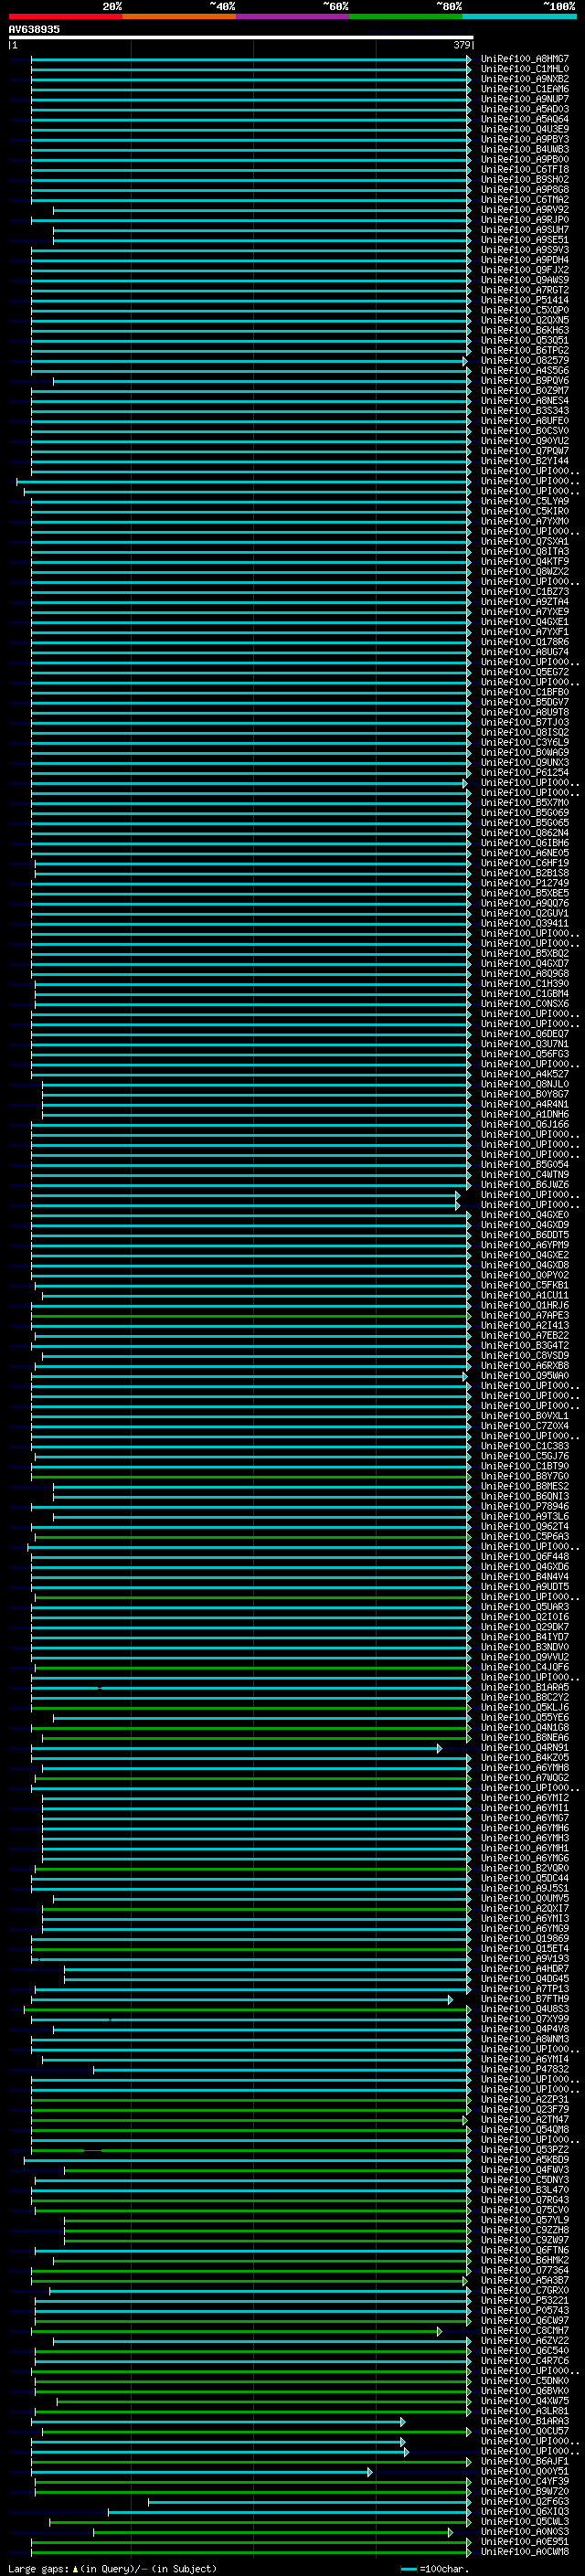Select hit label UniRef100_Q0CU57

click(x=525, y=2431)
